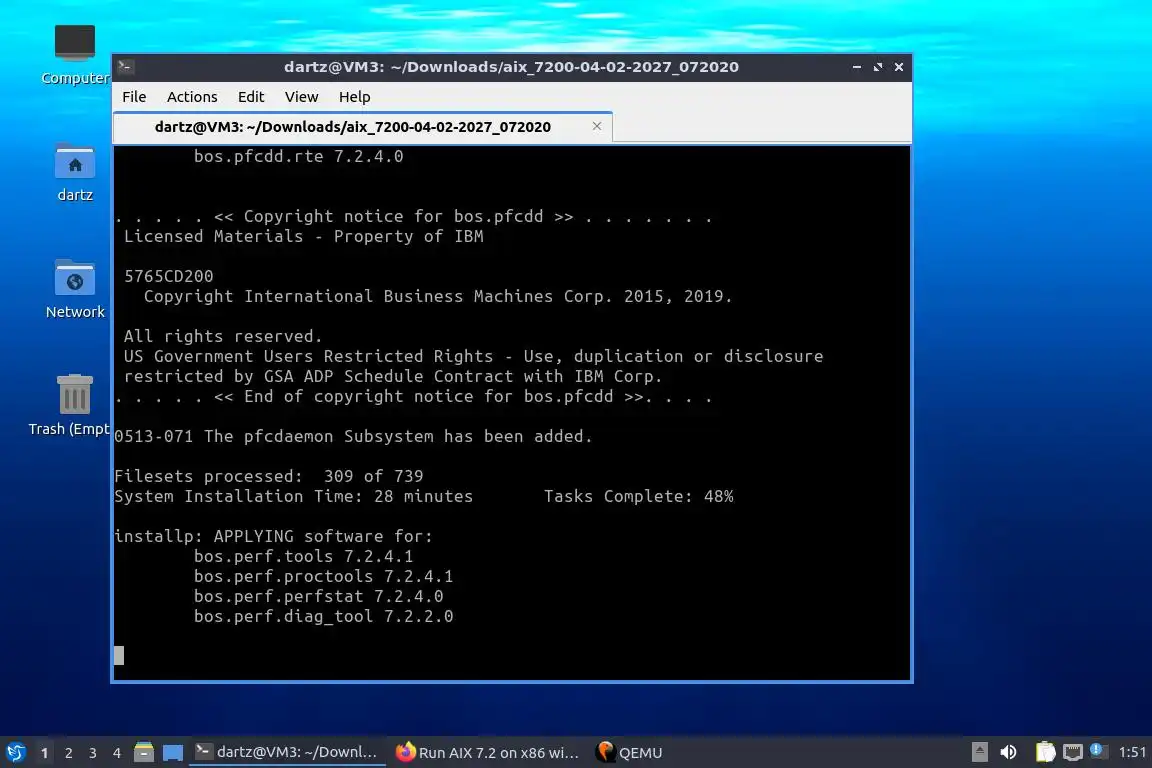Switch to workspace 2
Image resolution: width=1152 pixels, height=768 pixels.
(x=68, y=753)
